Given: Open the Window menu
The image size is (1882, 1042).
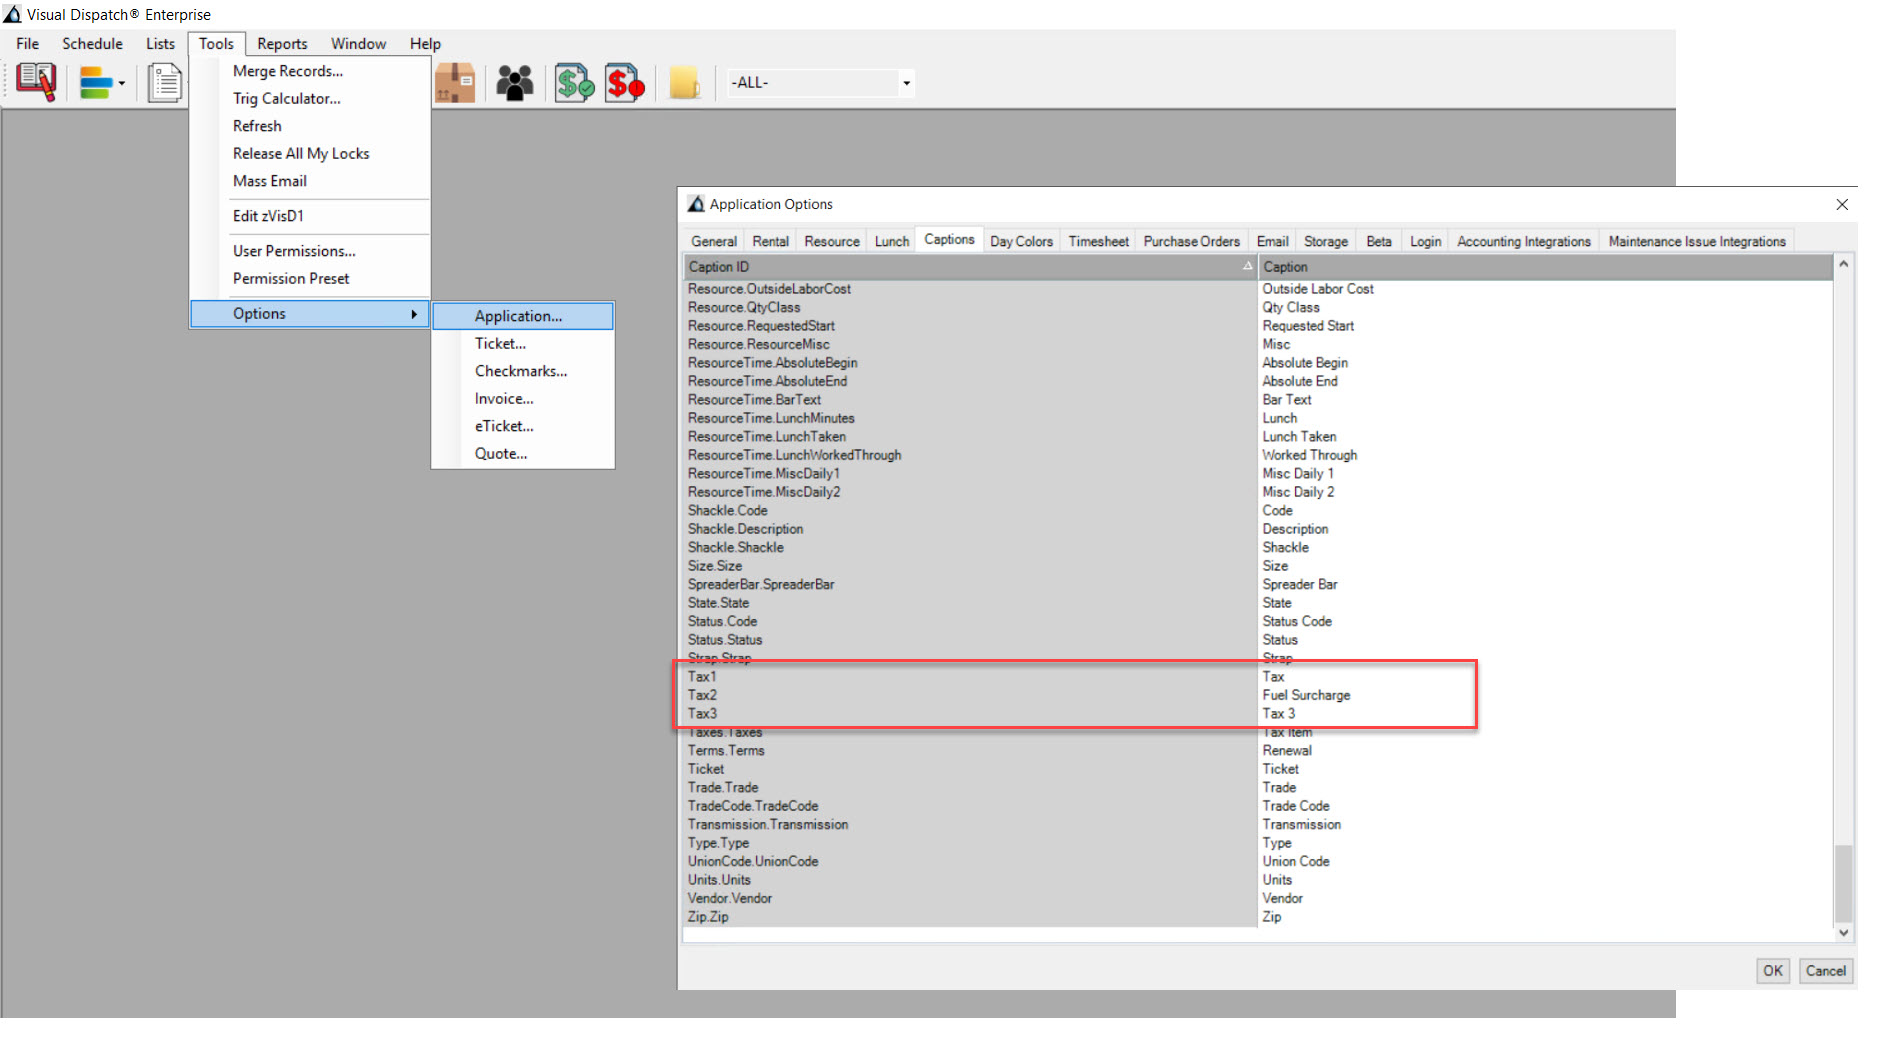Looking at the screenshot, I should click(x=358, y=43).
